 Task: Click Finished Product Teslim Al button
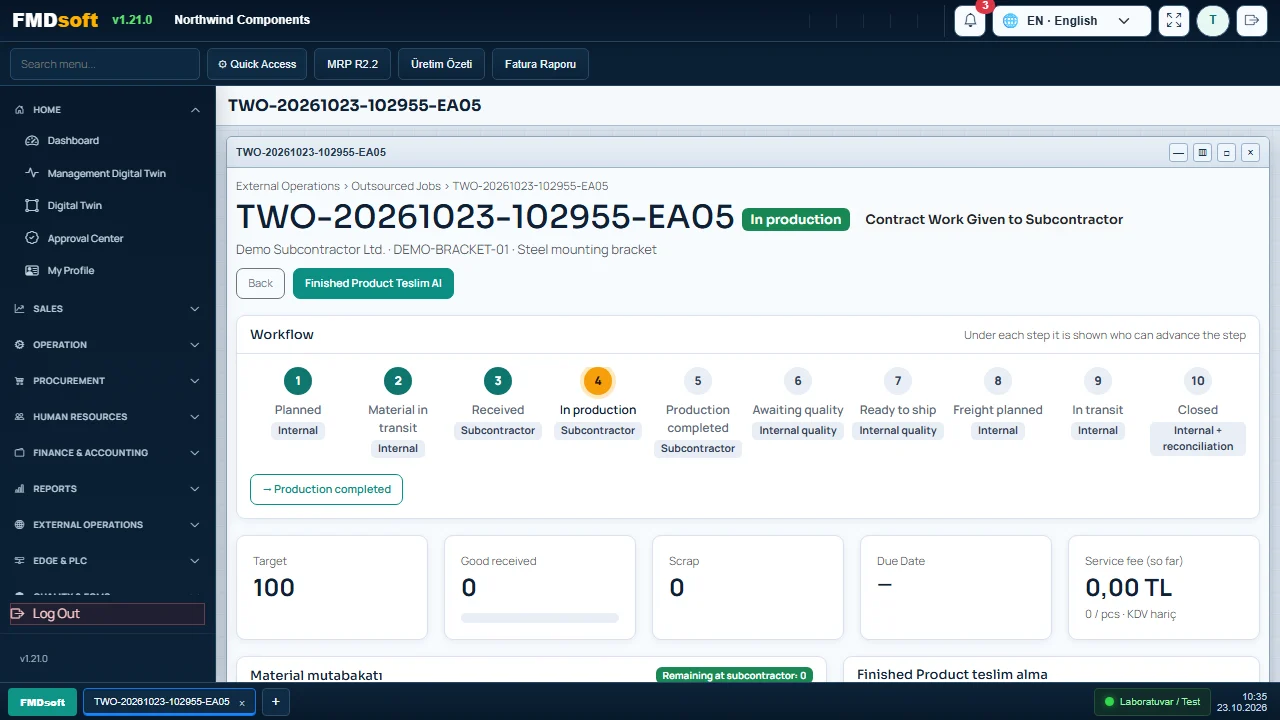[x=373, y=283]
